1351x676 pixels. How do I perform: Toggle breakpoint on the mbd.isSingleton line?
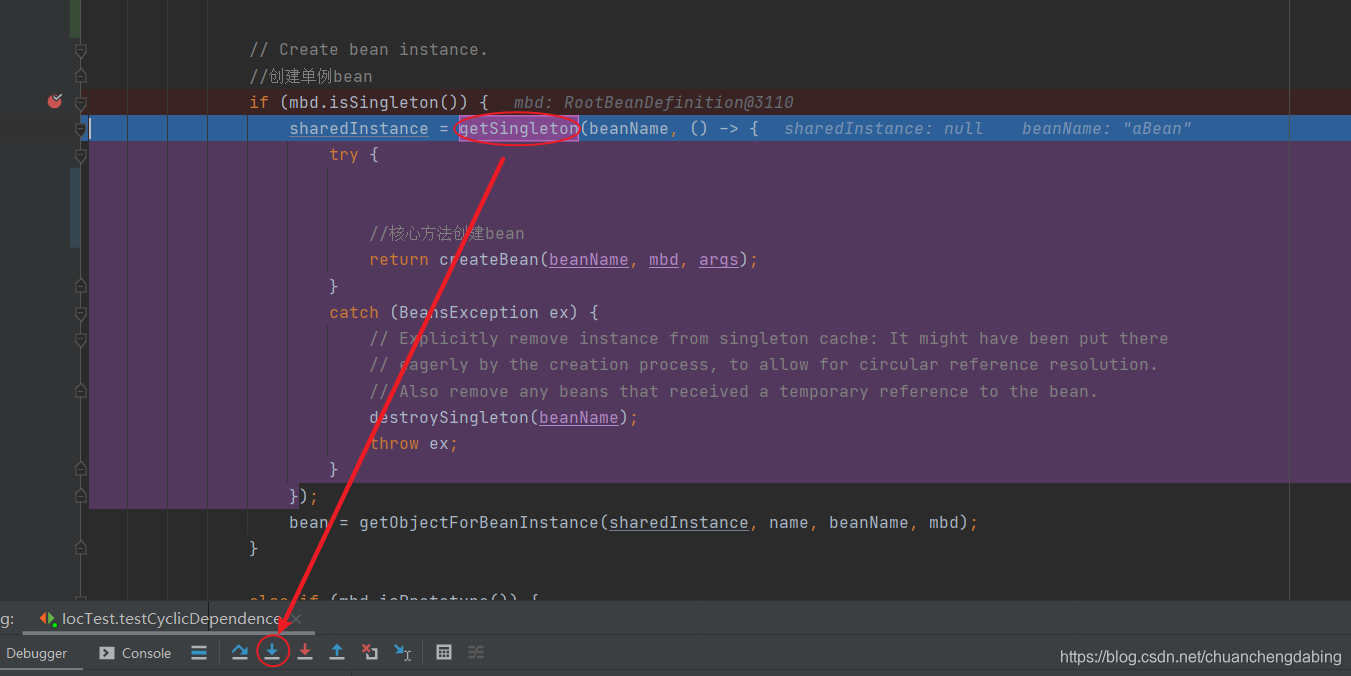55,101
